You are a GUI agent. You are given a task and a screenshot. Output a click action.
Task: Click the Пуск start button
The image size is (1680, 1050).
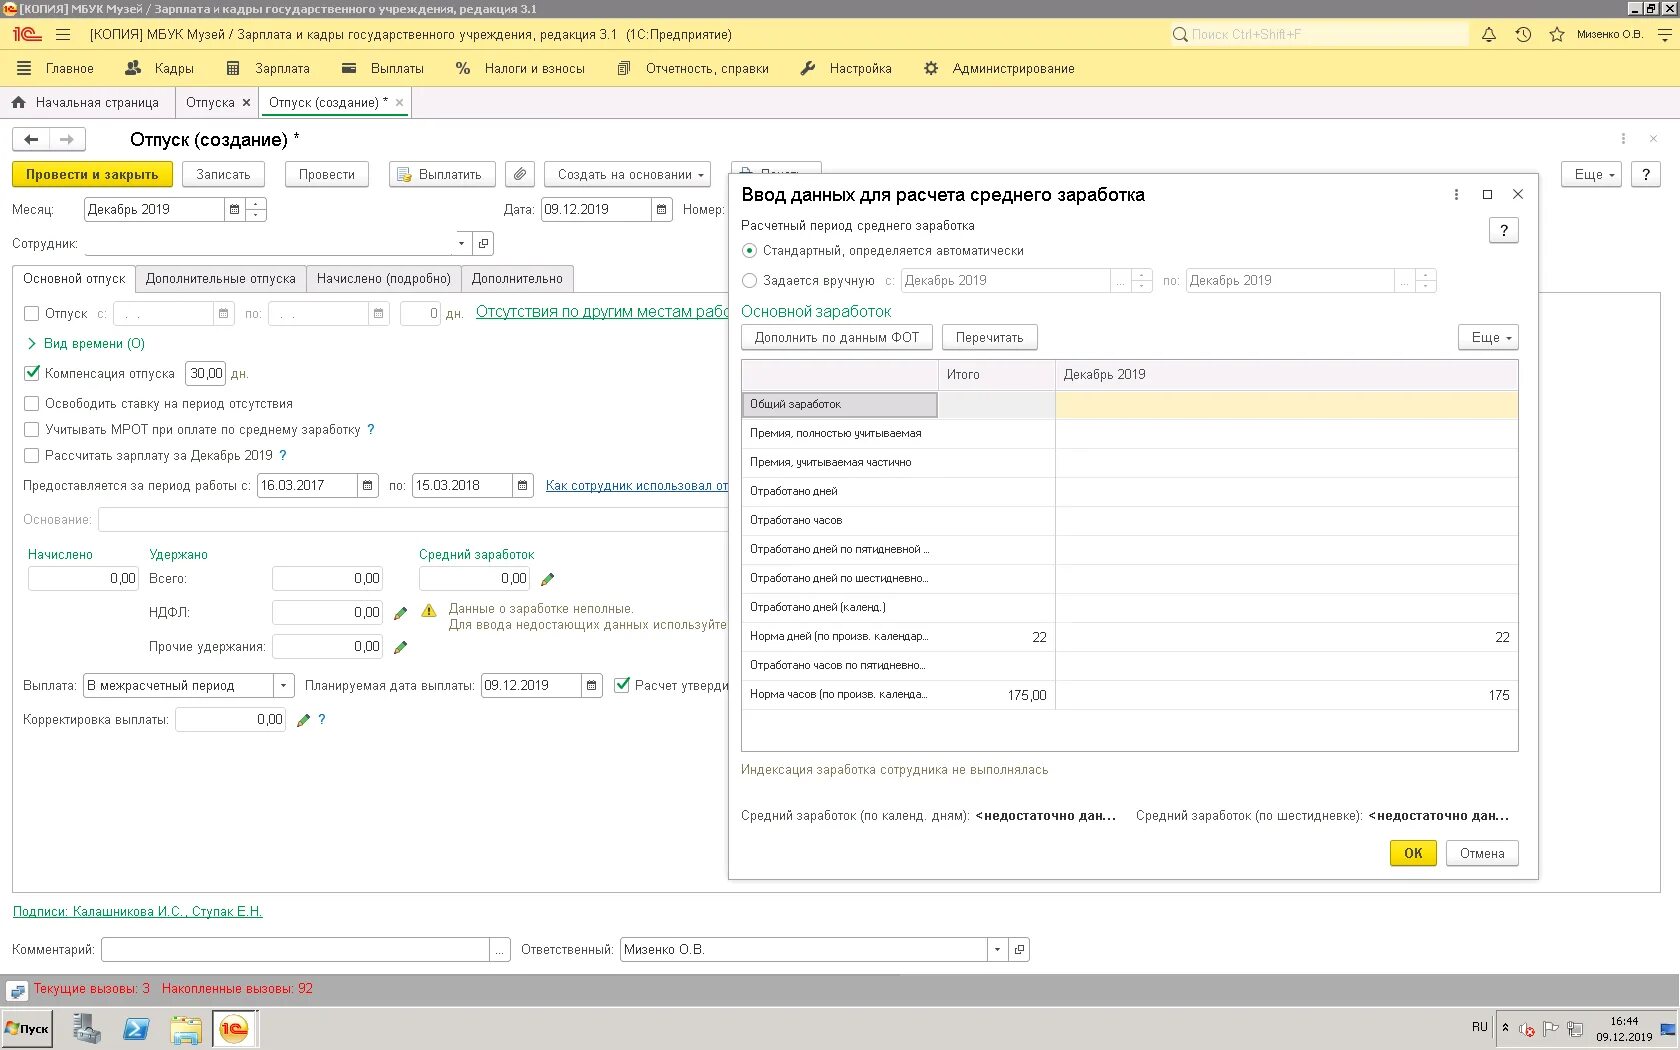tap(27, 1028)
